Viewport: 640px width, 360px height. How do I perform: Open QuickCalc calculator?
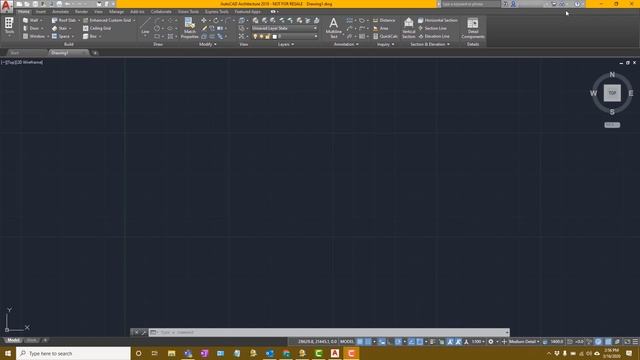[x=385, y=36]
